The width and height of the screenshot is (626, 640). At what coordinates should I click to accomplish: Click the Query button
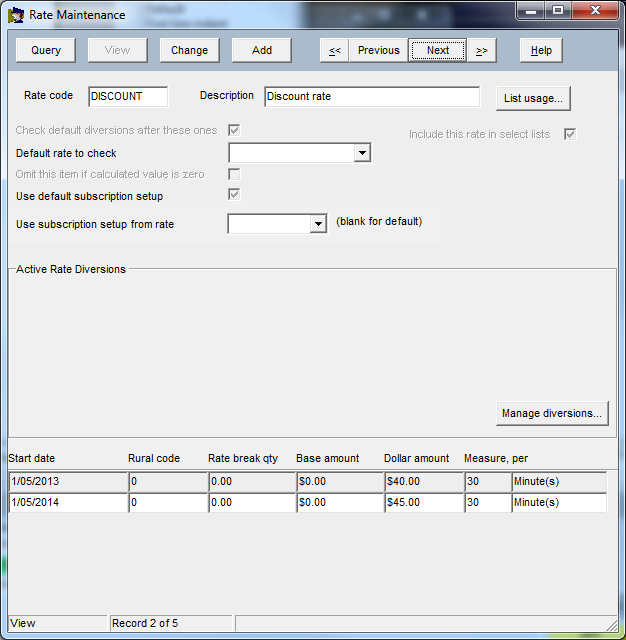[x=46, y=50]
